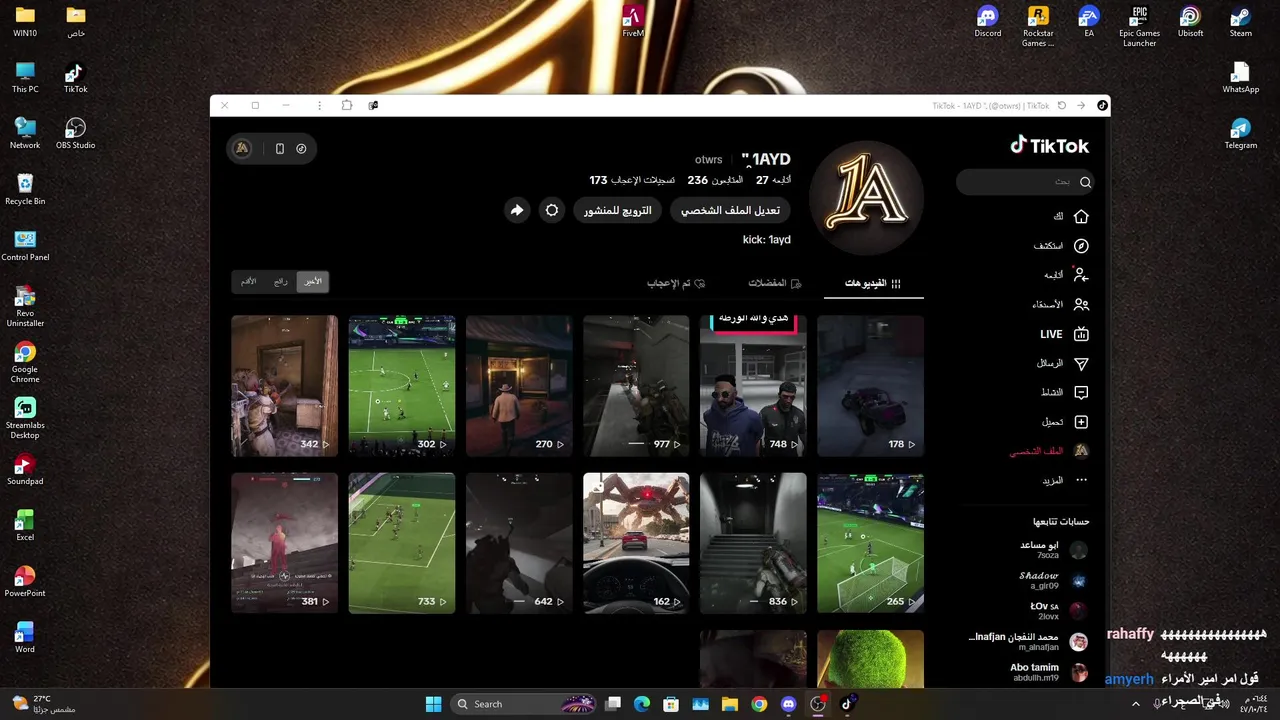Image resolution: width=1280 pixels, height=720 pixels.
Task: Click the أتابعه 27 following count
Action: tap(773, 180)
